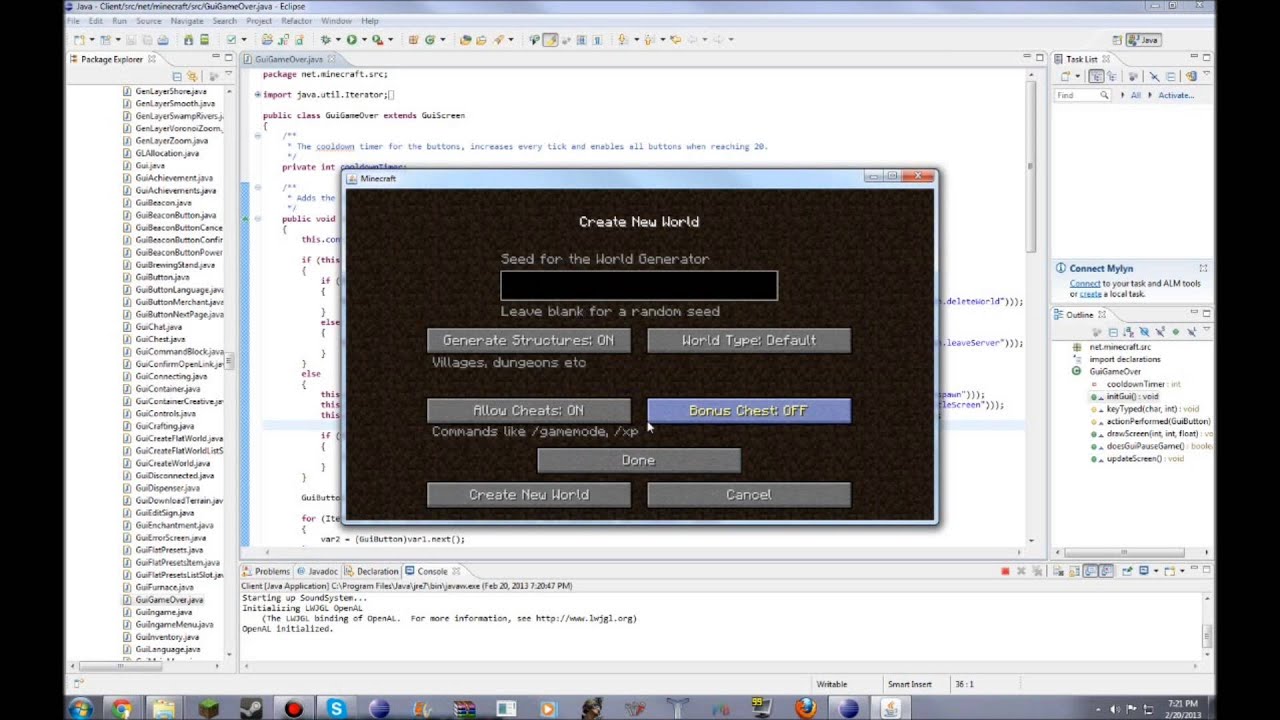
Task: Click the Package Explorer horizontal scrollbar
Action: pos(145,667)
